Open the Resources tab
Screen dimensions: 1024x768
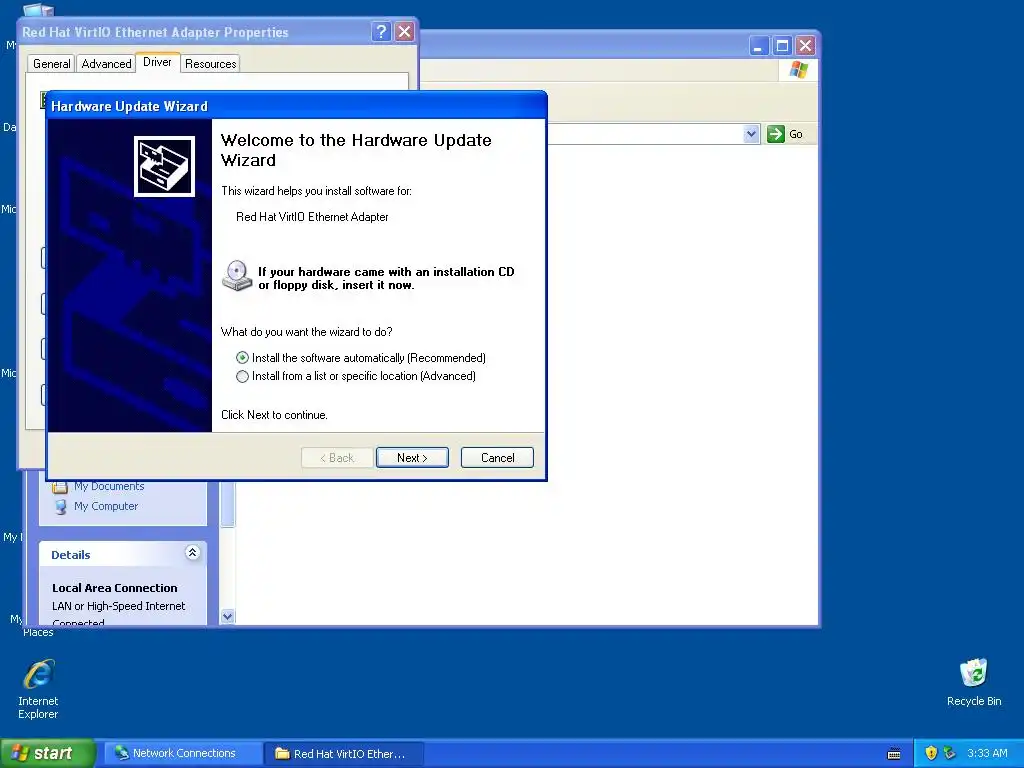210,63
